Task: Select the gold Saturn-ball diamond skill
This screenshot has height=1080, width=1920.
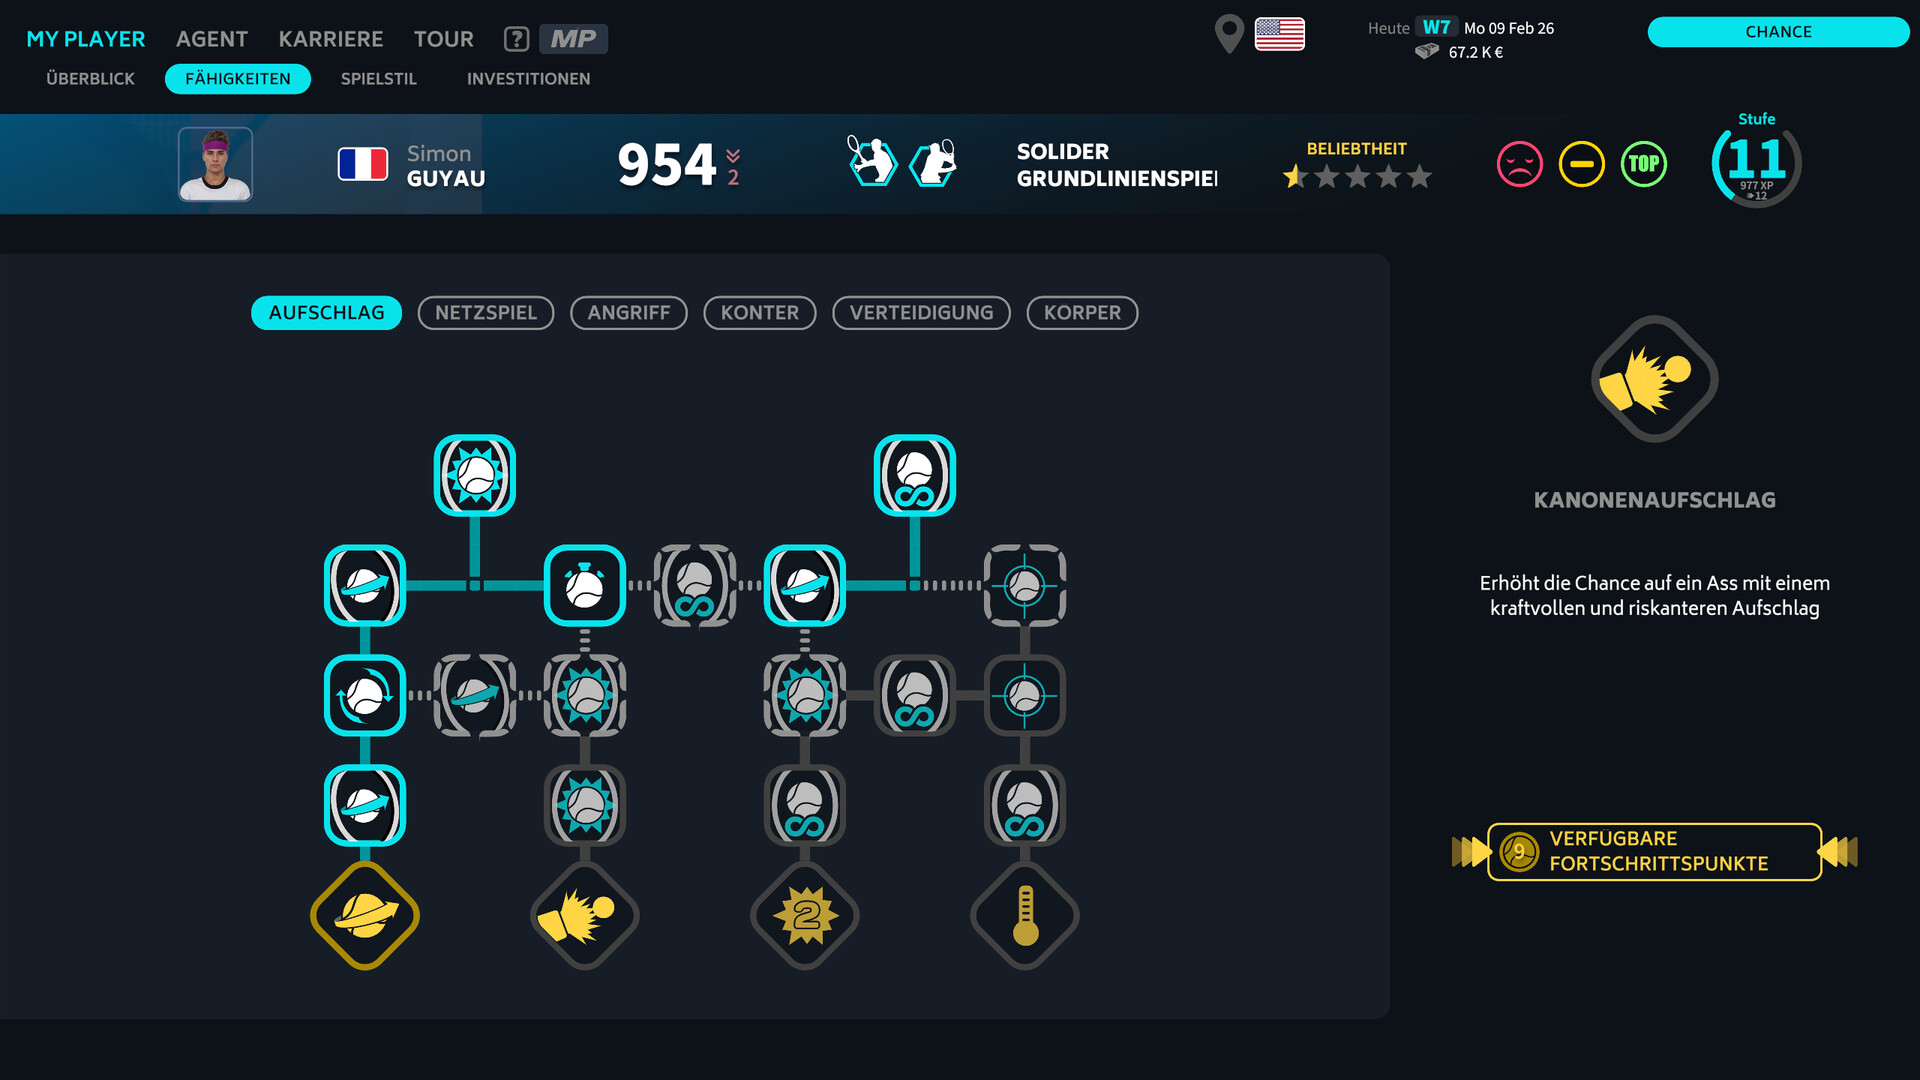Action: coord(365,915)
